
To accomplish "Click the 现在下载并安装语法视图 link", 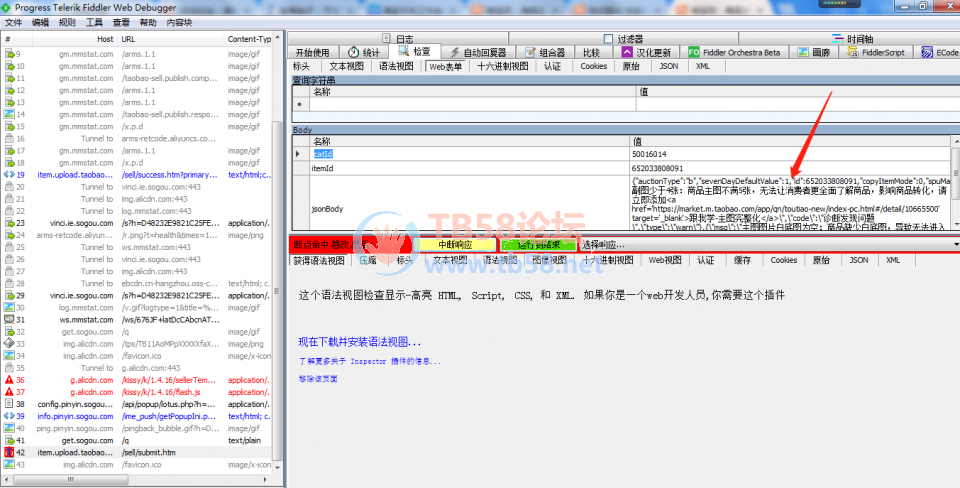I will click(360, 342).
